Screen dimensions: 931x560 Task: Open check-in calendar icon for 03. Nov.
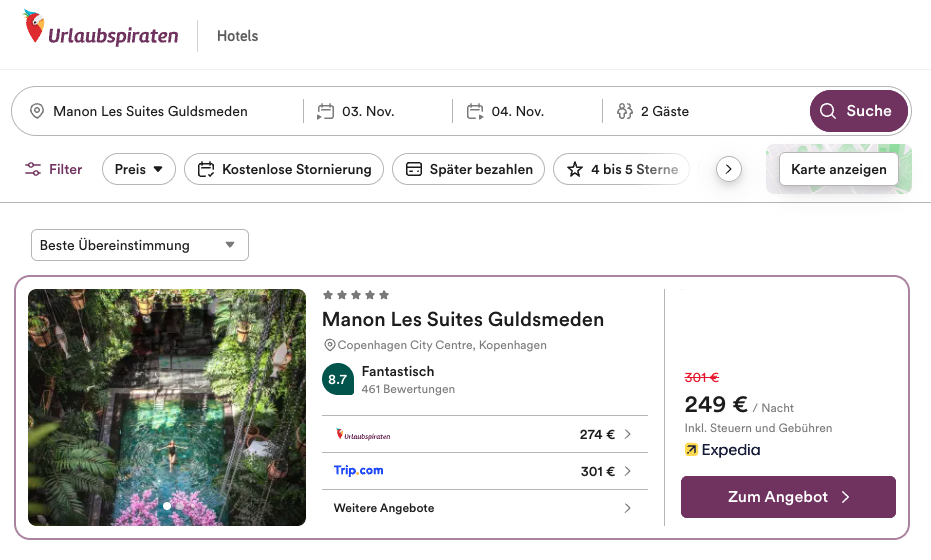[325, 111]
